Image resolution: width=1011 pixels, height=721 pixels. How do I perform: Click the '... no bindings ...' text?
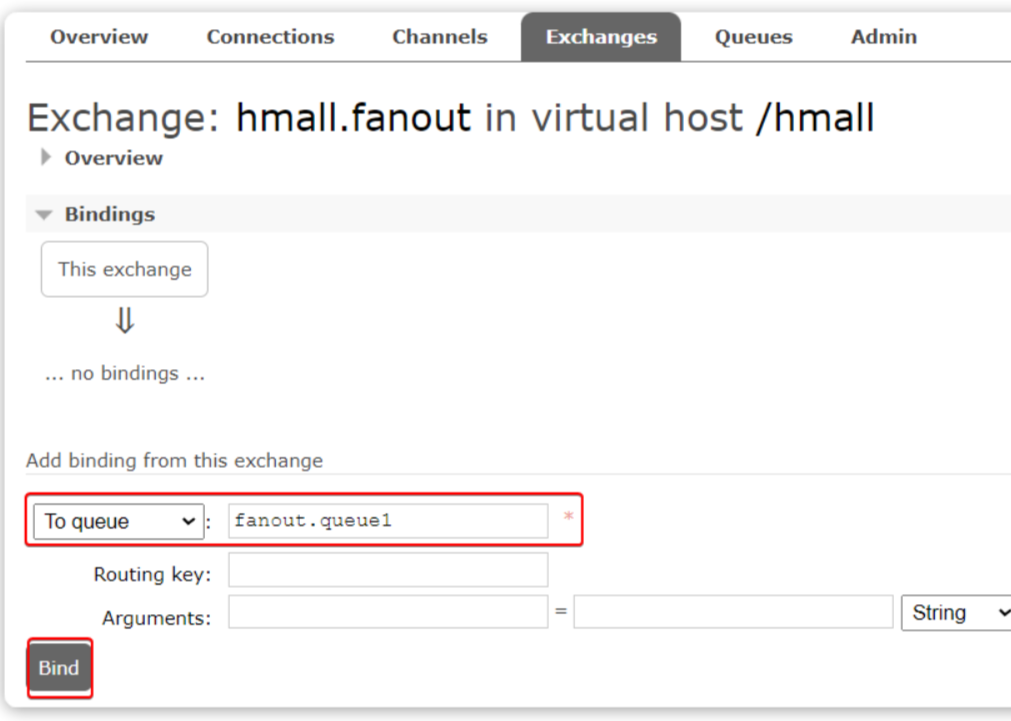pyautogui.click(x=124, y=374)
